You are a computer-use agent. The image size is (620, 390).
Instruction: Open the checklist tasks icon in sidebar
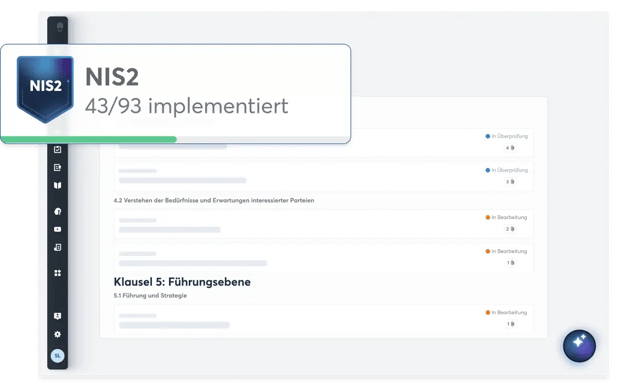pyautogui.click(x=57, y=149)
